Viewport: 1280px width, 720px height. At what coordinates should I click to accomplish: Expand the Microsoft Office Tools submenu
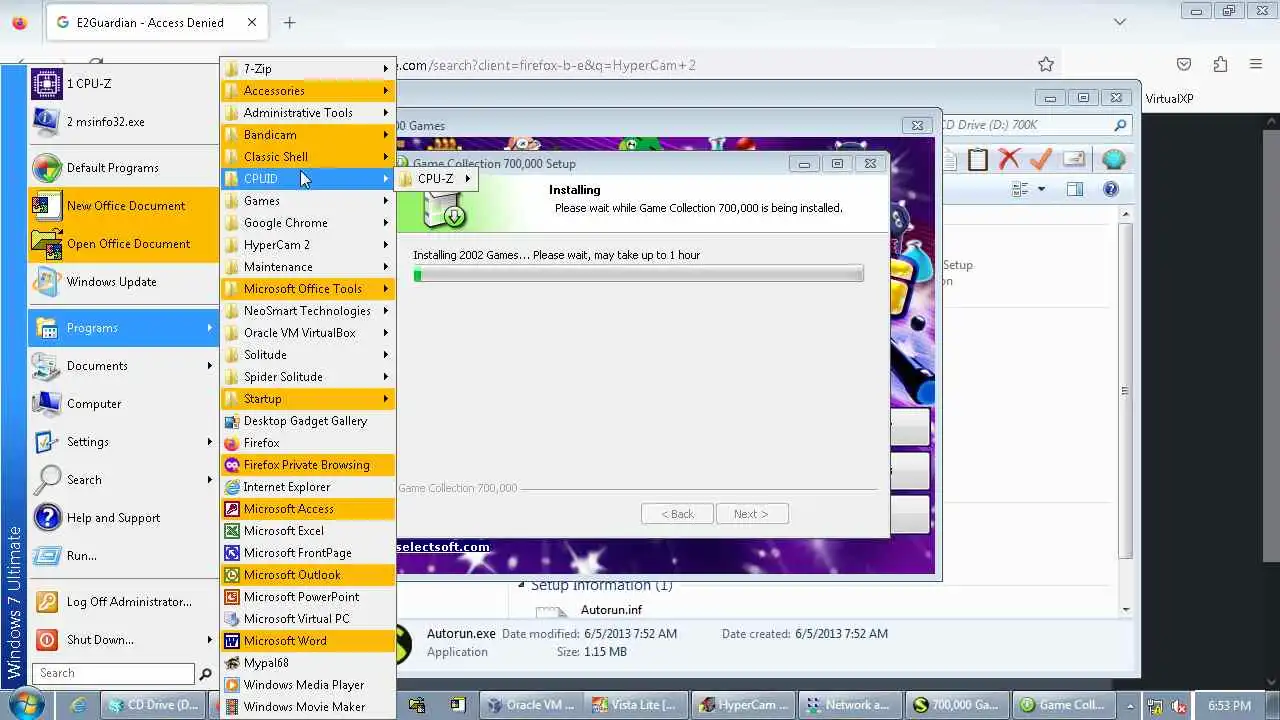coord(308,289)
